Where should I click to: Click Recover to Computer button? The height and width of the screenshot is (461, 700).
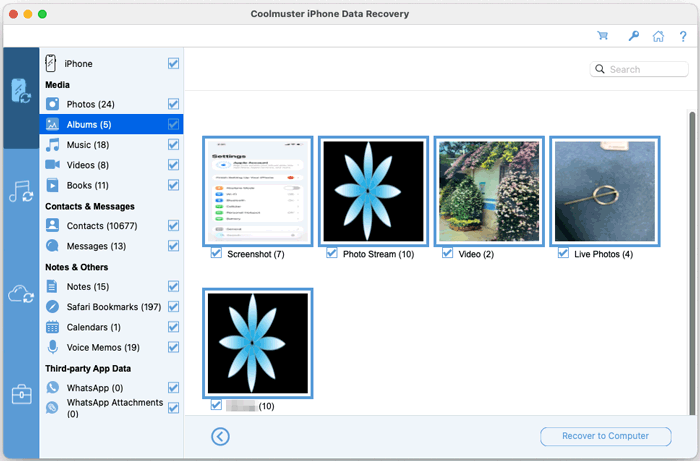coord(605,436)
